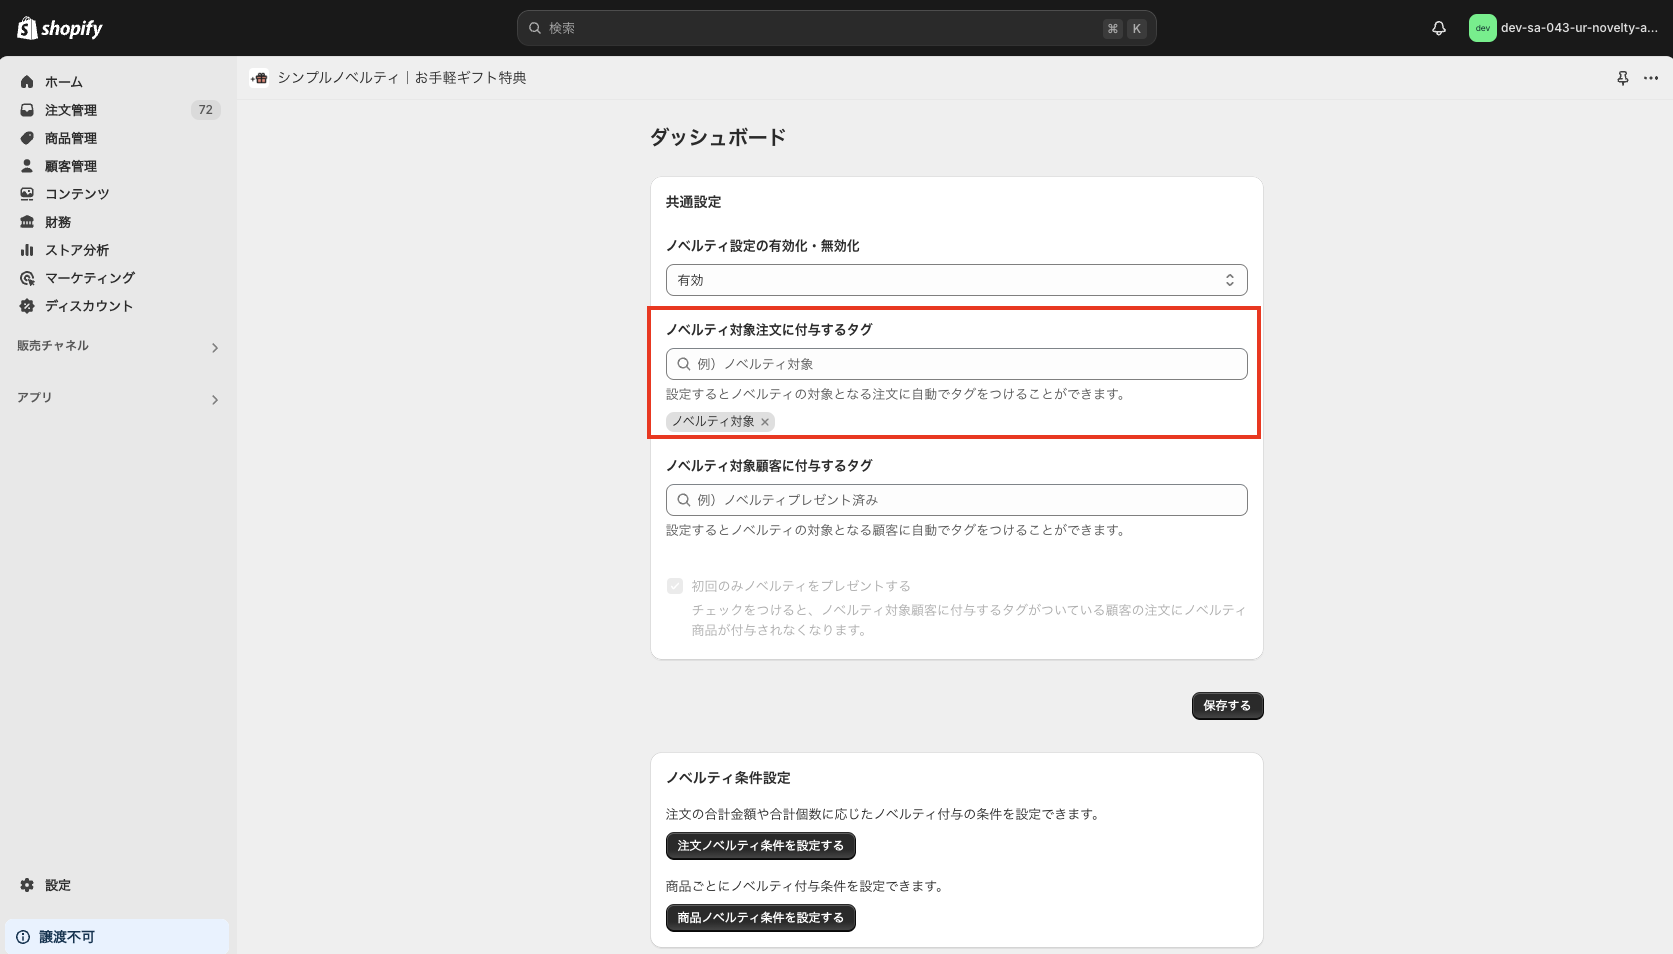This screenshot has height=954, width=1673.
Task: Select 商品管理 in the sidebar
Action: [x=70, y=137]
